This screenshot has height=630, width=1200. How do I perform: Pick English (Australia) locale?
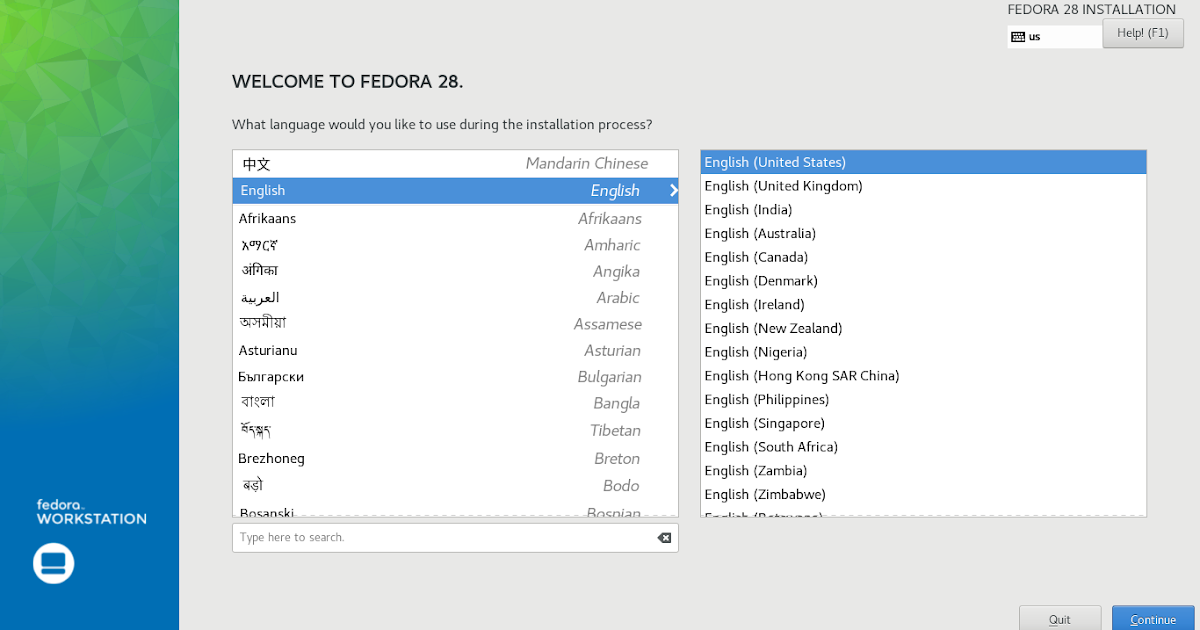click(923, 234)
